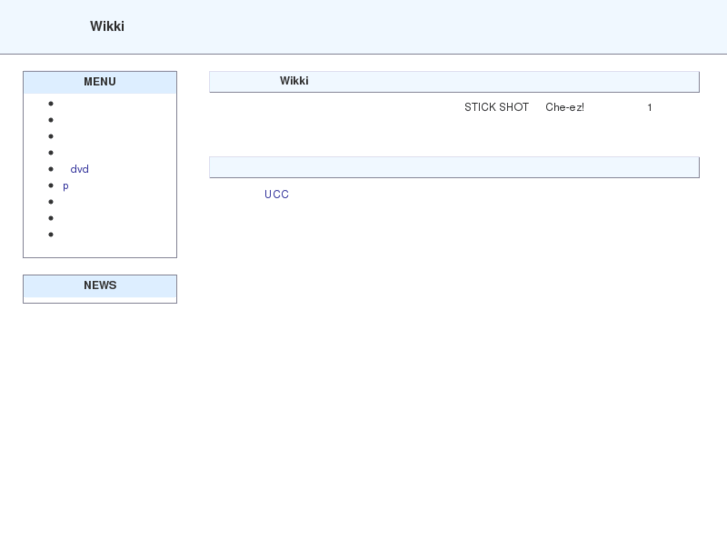Click the Wikki site title in the header
Screen dimensions: 727x545
tap(107, 26)
